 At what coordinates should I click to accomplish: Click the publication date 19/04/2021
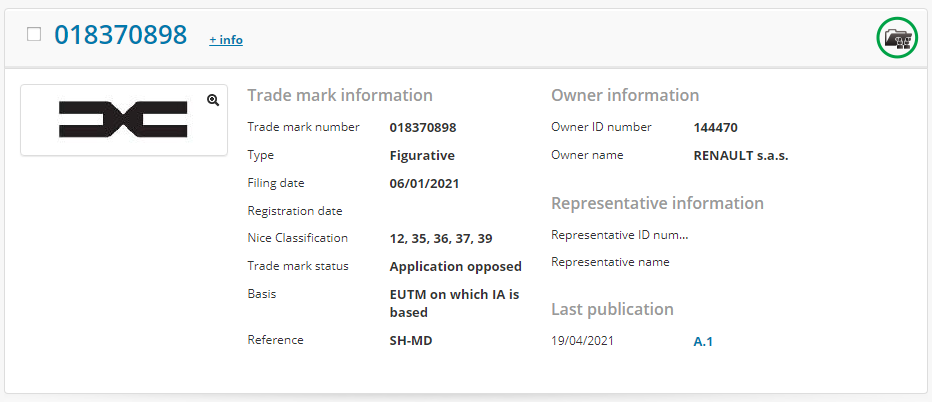pos(582,341)
